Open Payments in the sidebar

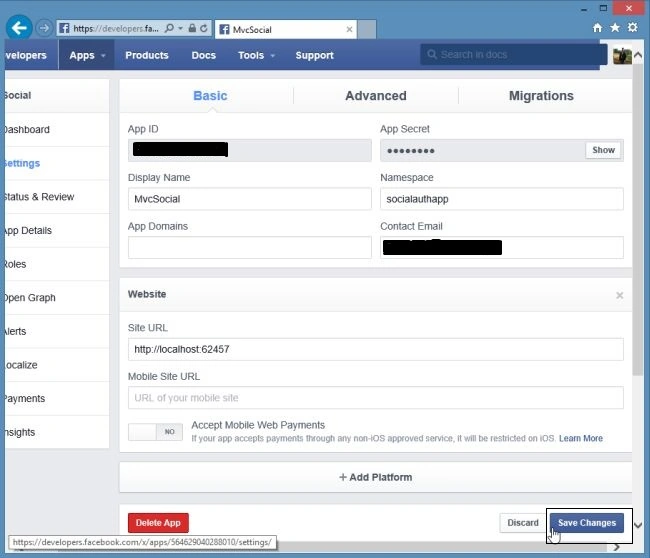coord(57,398)
